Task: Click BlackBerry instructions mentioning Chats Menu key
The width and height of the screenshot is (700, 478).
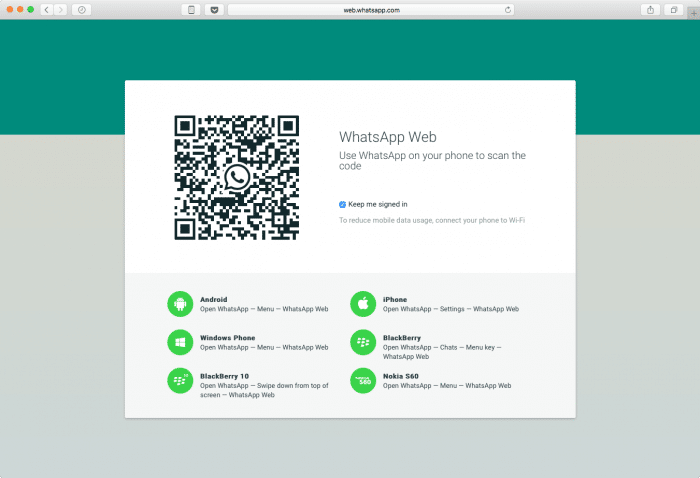Action: pos(442,352)
